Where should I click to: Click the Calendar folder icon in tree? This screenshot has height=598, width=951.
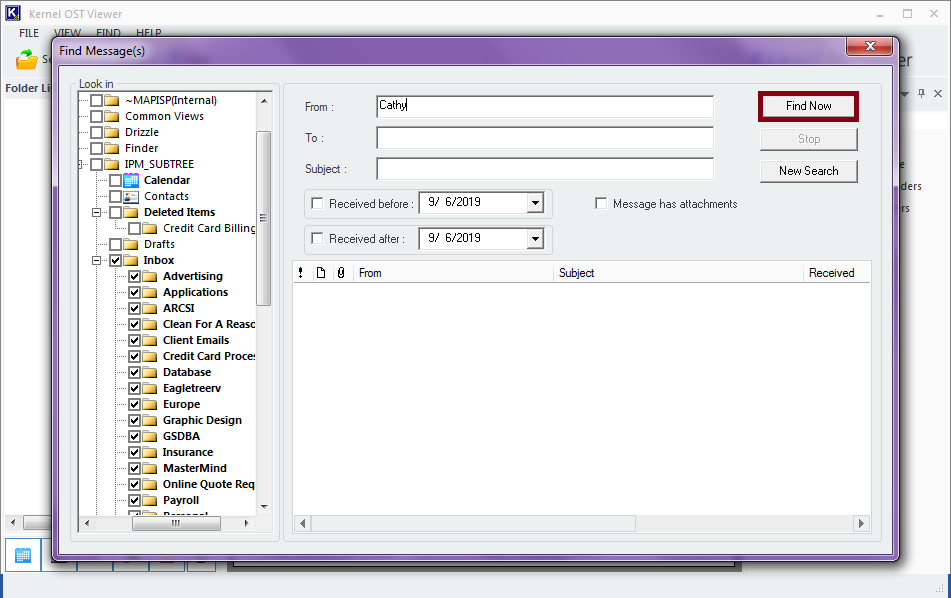click(131, 180)
